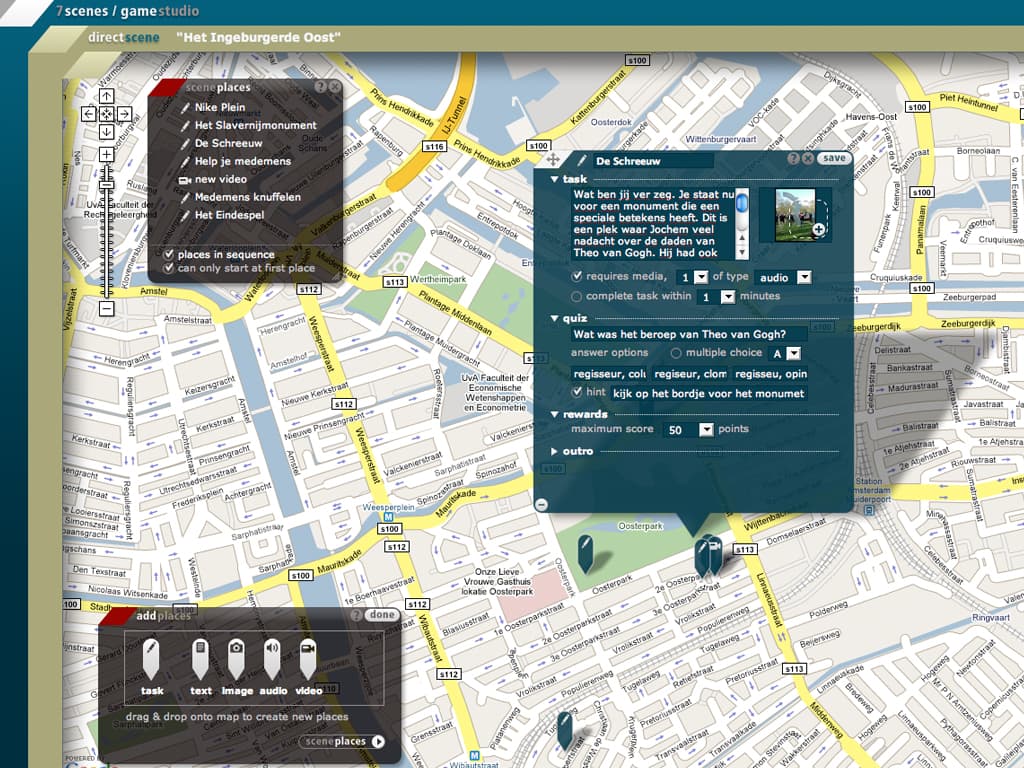
Task: Click the done button in add places
Action: [x=381, y=615]
